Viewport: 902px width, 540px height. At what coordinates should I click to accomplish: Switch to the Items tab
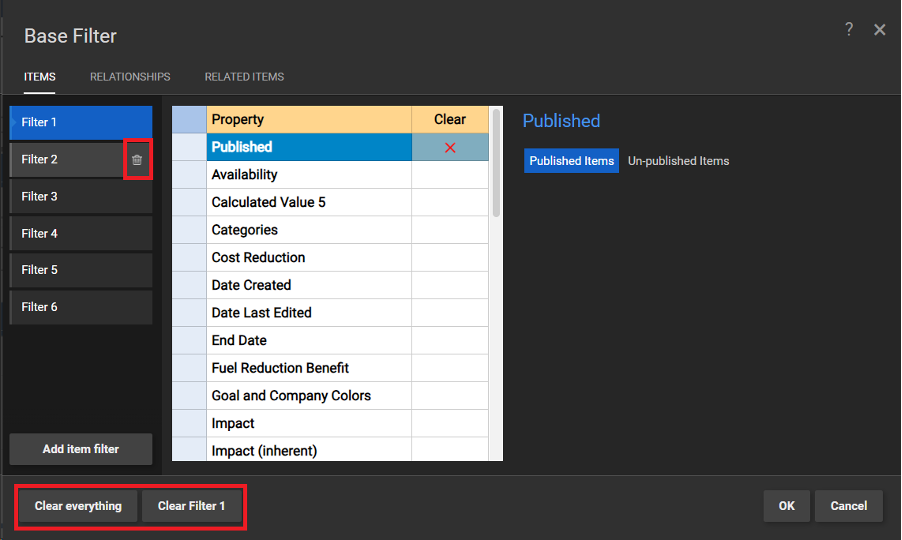click(x=40, y=76)
